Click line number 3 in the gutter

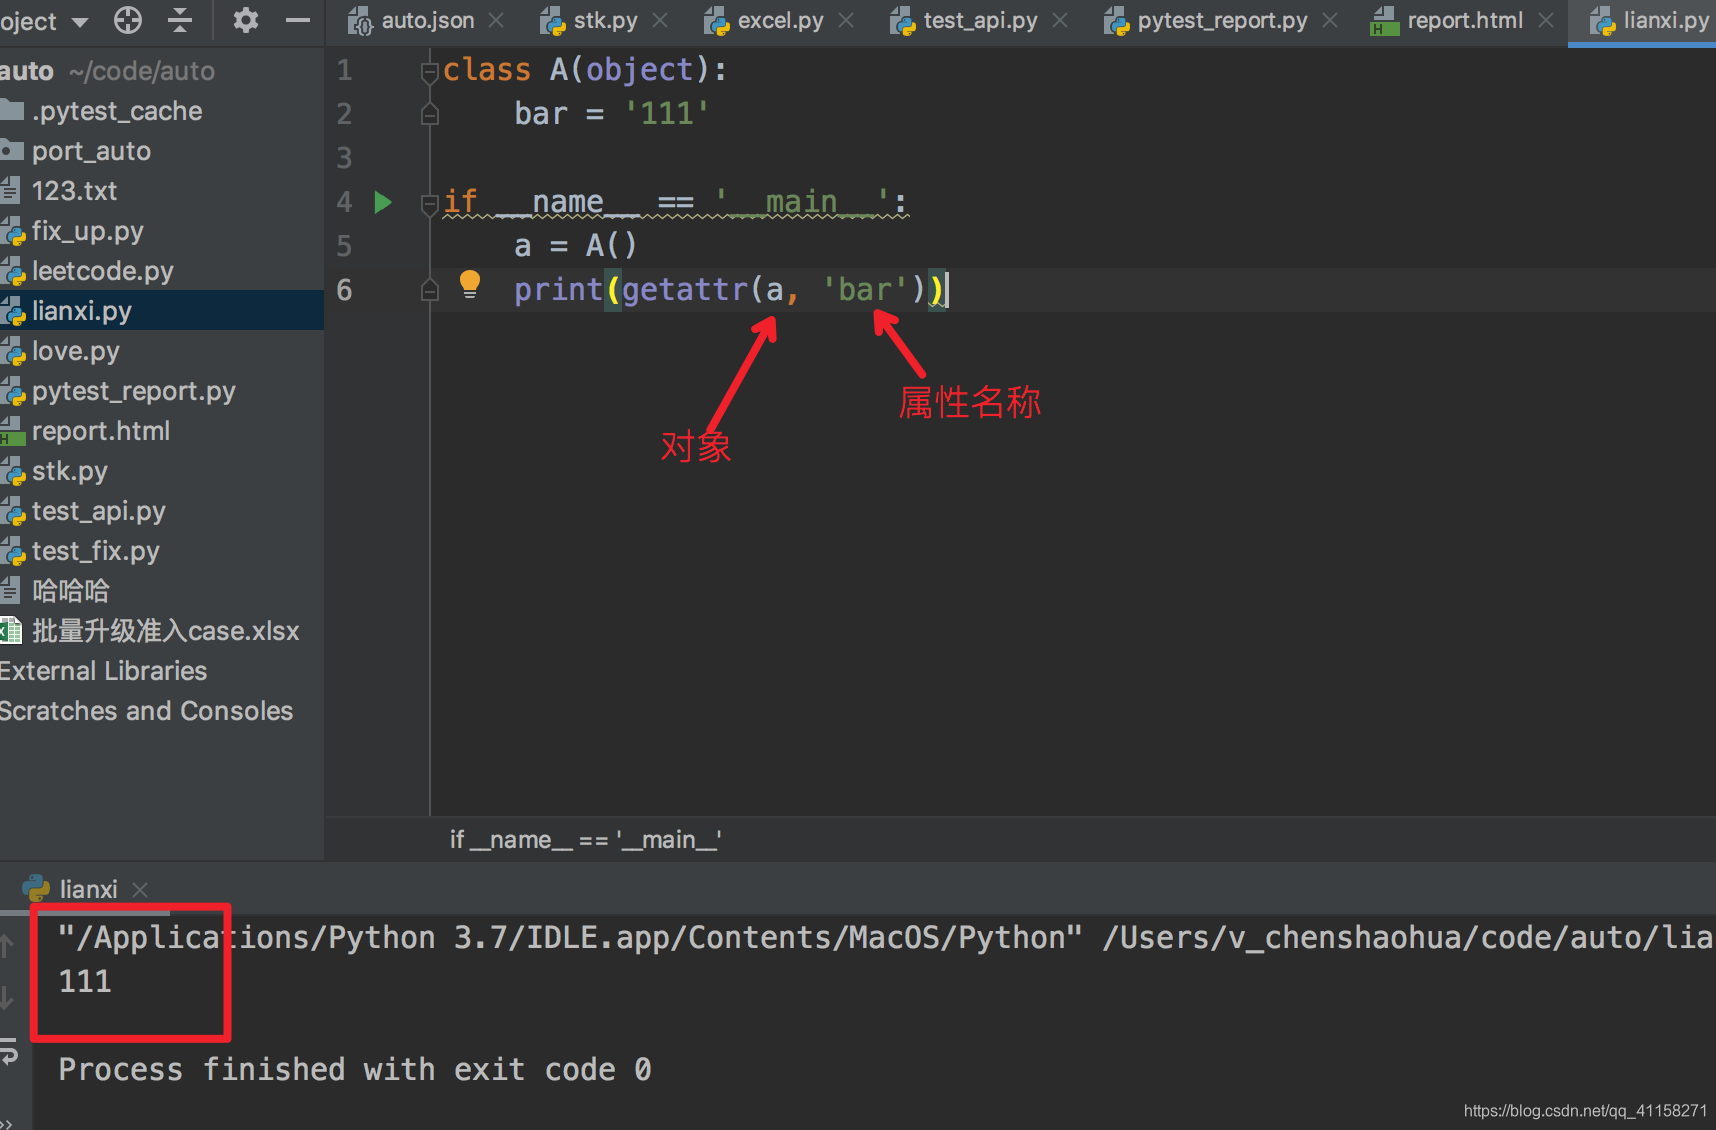[344, 158]
